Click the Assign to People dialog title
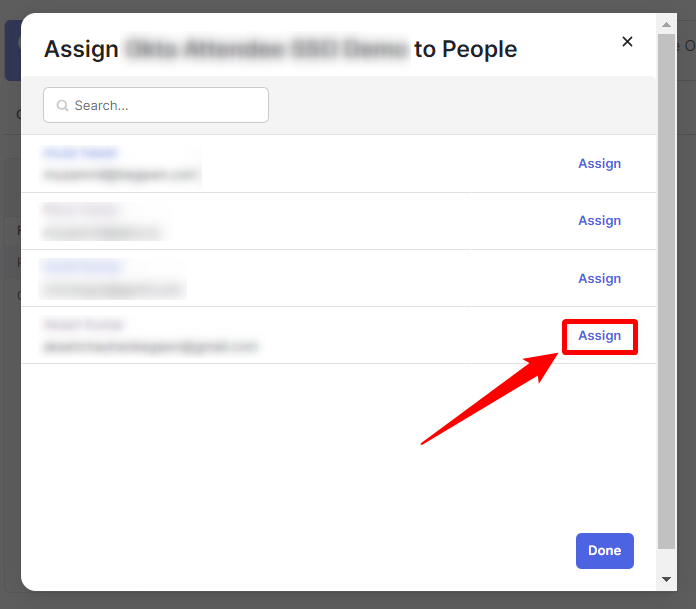This screenshot has width=696, height=609. point(280,49)
